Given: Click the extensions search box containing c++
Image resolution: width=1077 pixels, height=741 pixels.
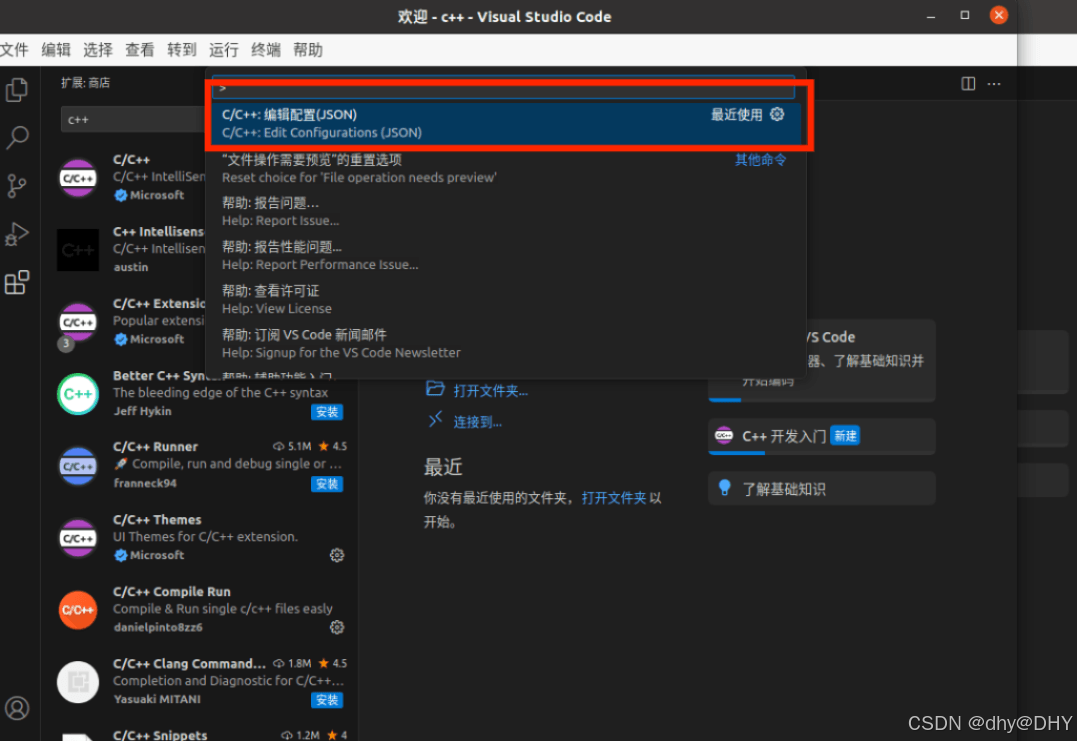Looking at the screenshot, I should pyautogui.click(x=133, y=119).
